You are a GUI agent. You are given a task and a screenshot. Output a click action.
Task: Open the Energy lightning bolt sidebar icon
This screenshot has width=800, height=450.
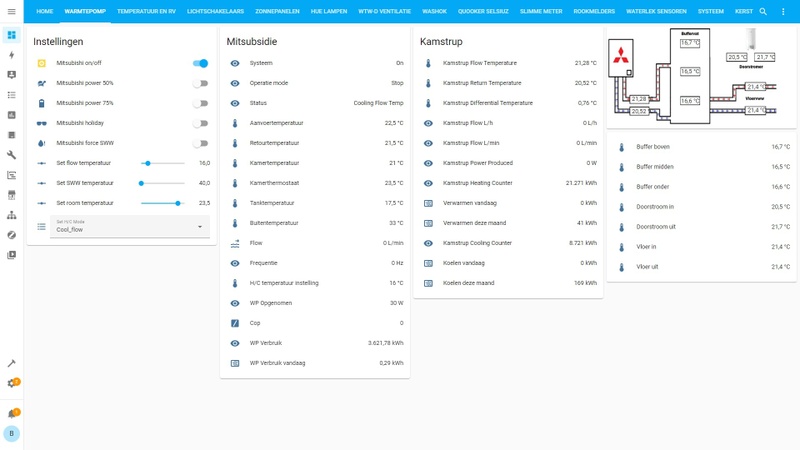12,55
